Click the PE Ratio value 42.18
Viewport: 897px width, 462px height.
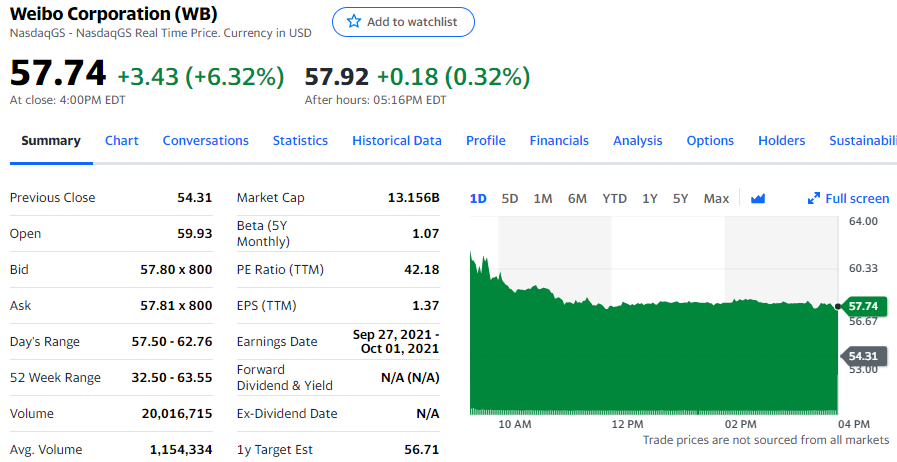(422, 269)
